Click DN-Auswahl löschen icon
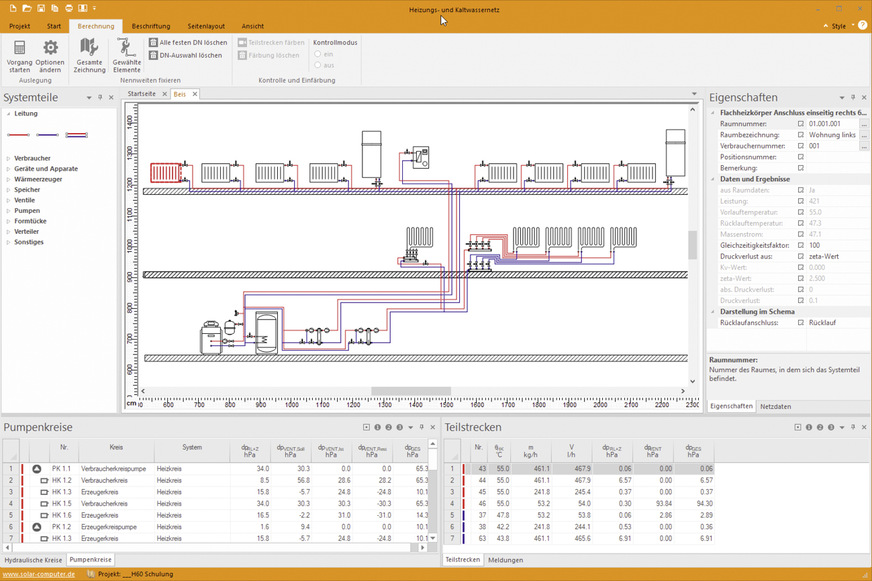 (153, 56)
